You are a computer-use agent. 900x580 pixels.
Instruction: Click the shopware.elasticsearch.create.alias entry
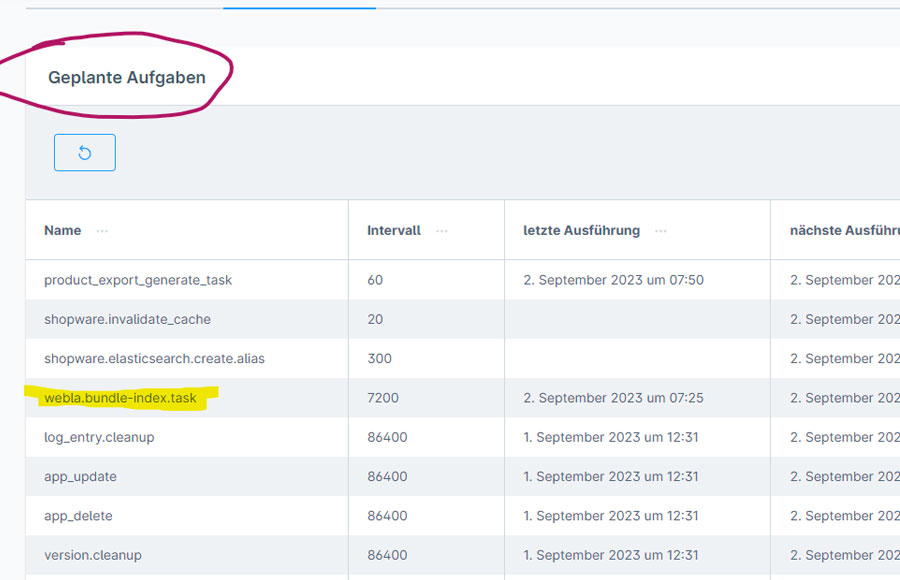[154, 359]
